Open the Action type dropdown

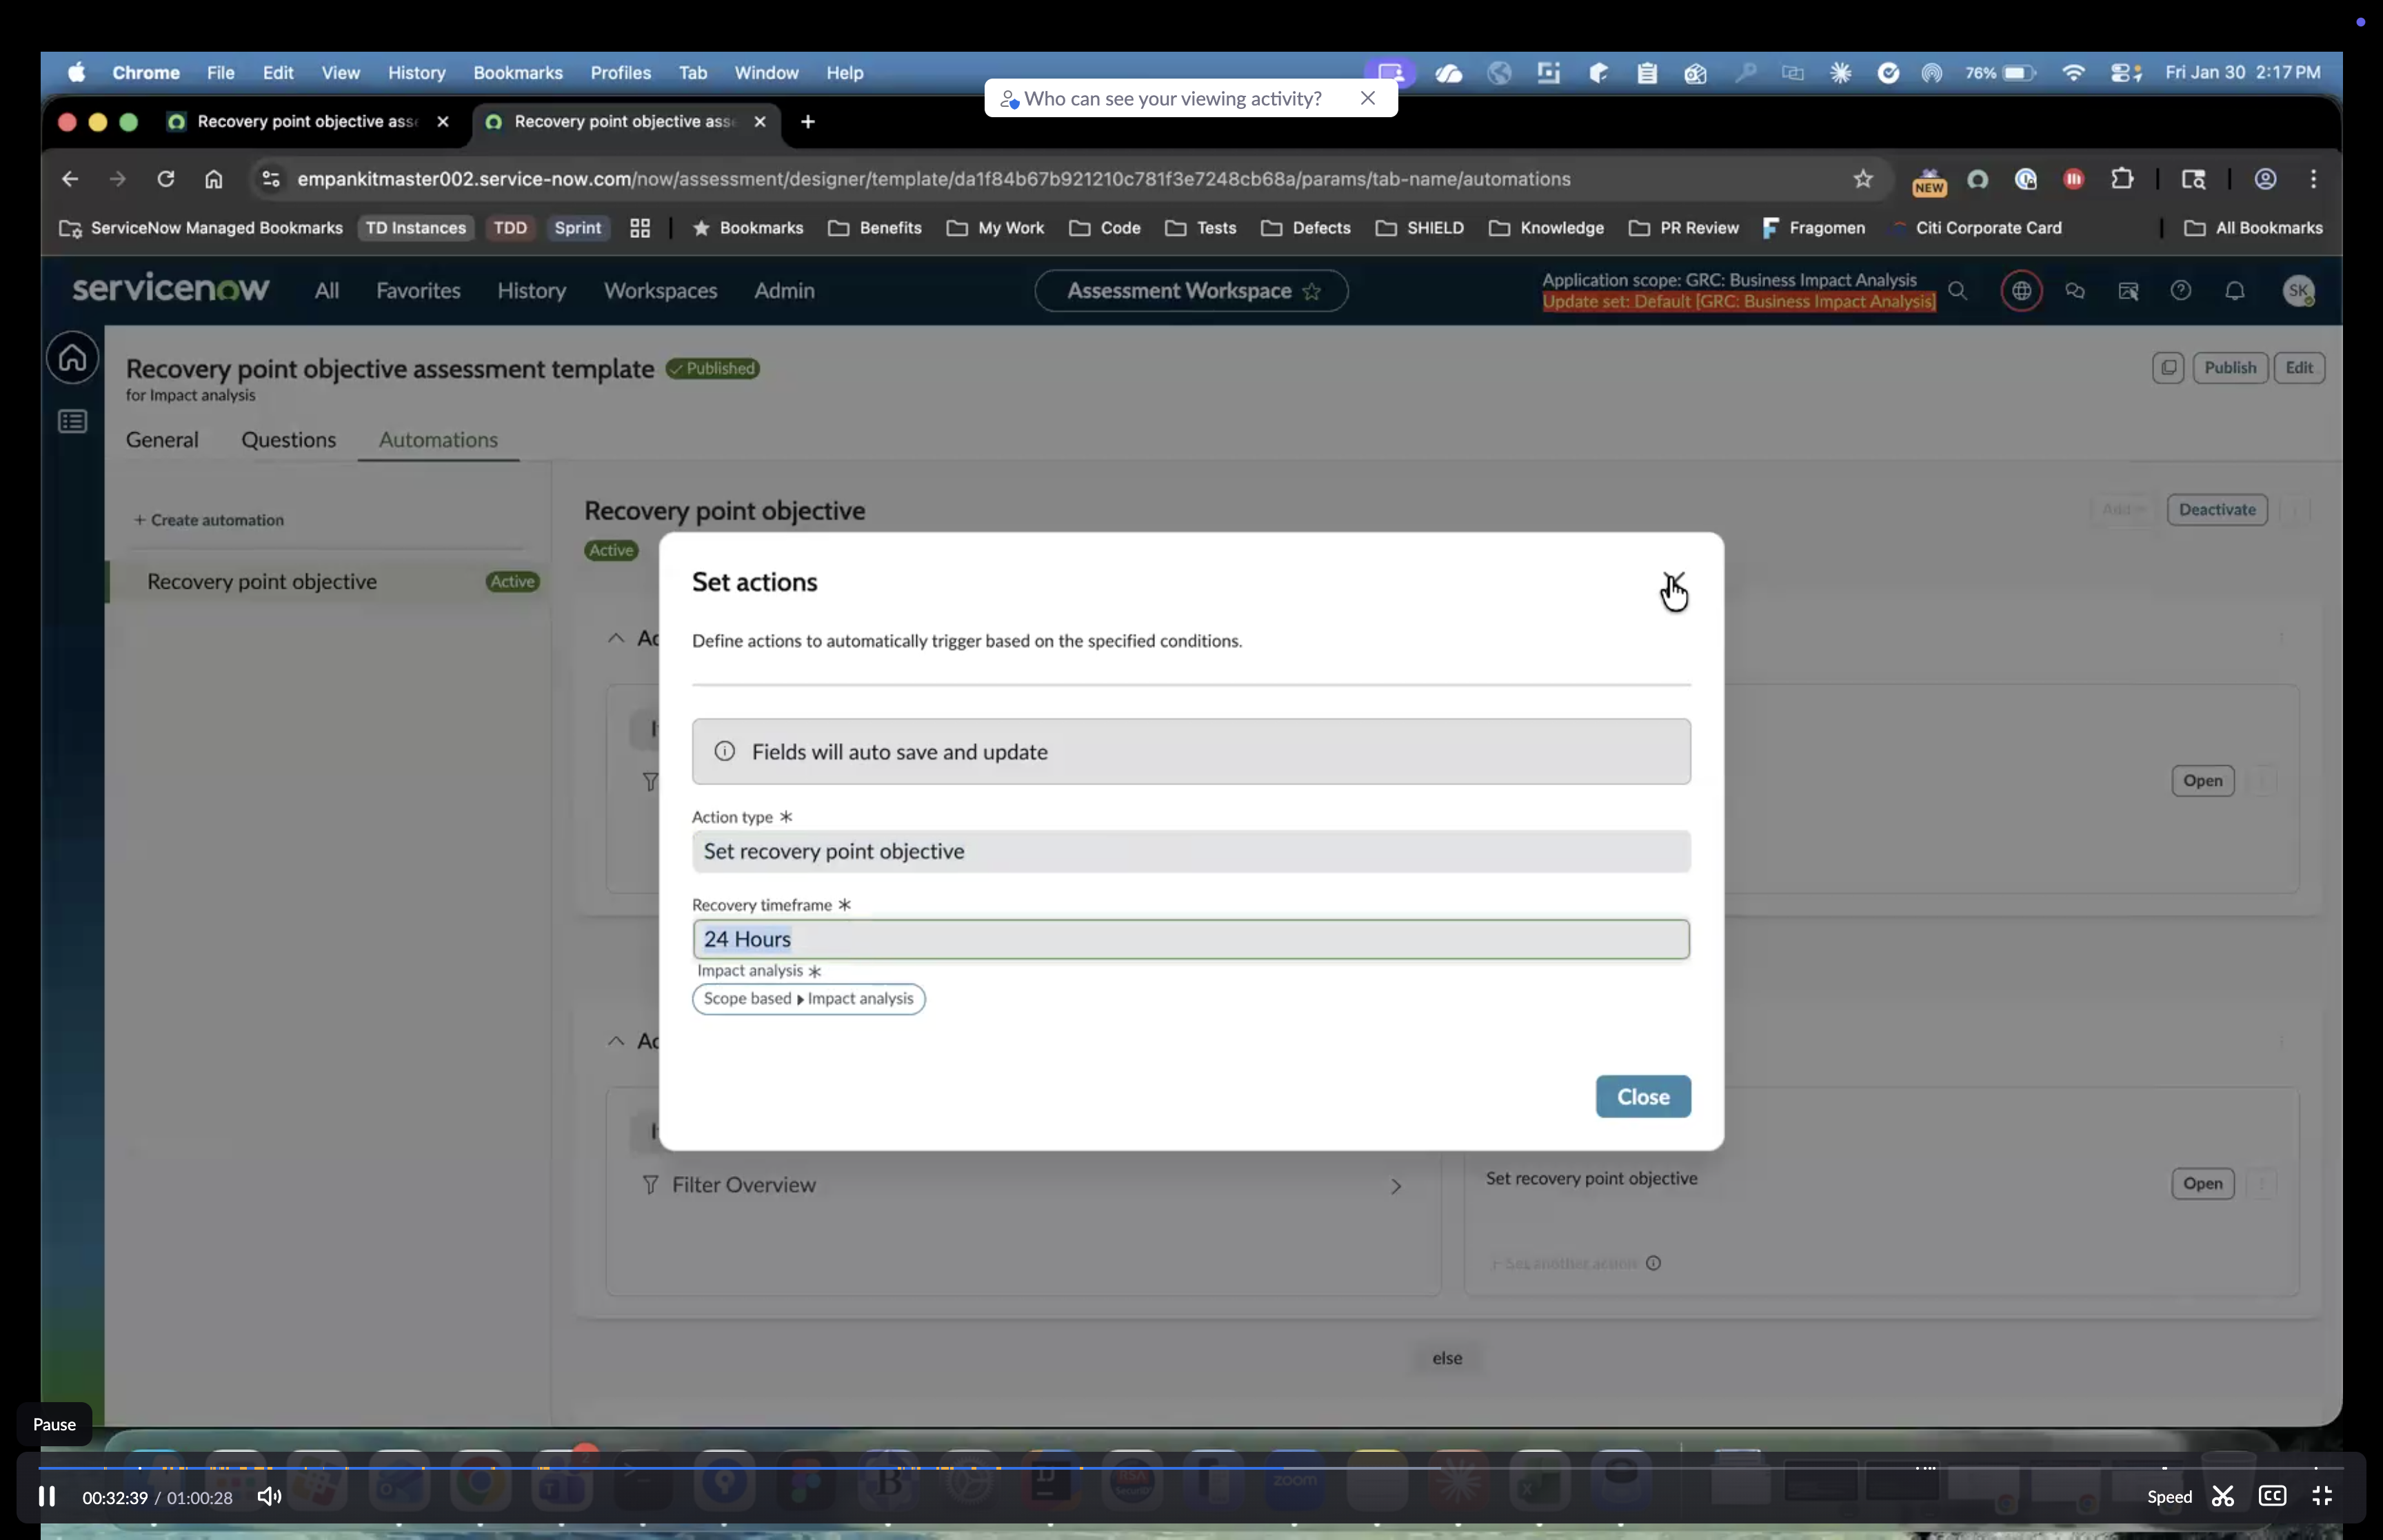1190,851
